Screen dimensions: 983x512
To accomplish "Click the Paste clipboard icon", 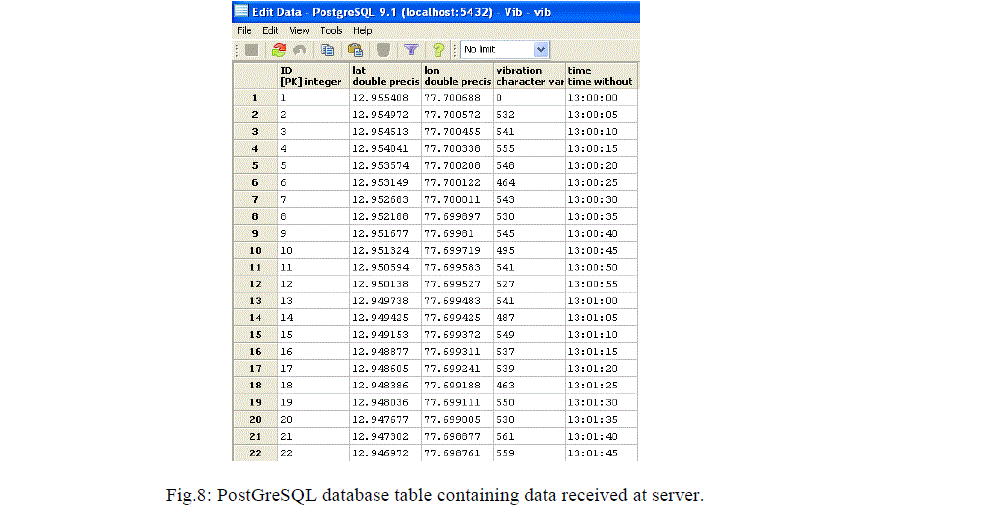I will [x=355, y=49].
